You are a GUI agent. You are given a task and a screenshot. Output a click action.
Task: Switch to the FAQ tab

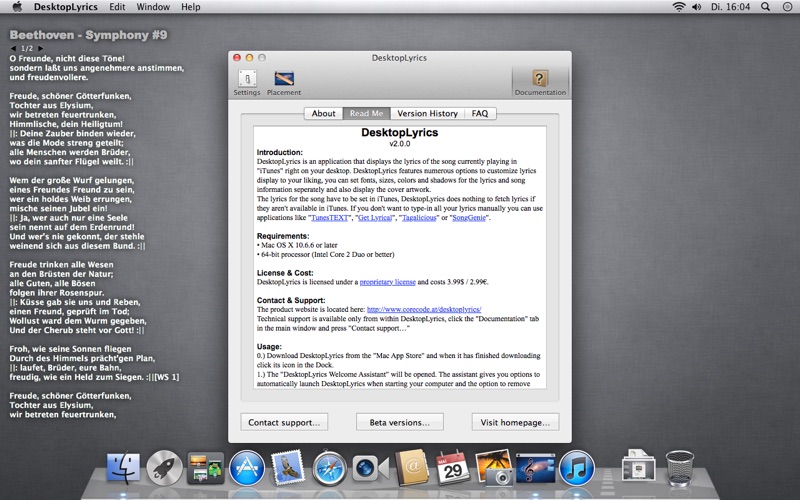click(x=480, y=113)
